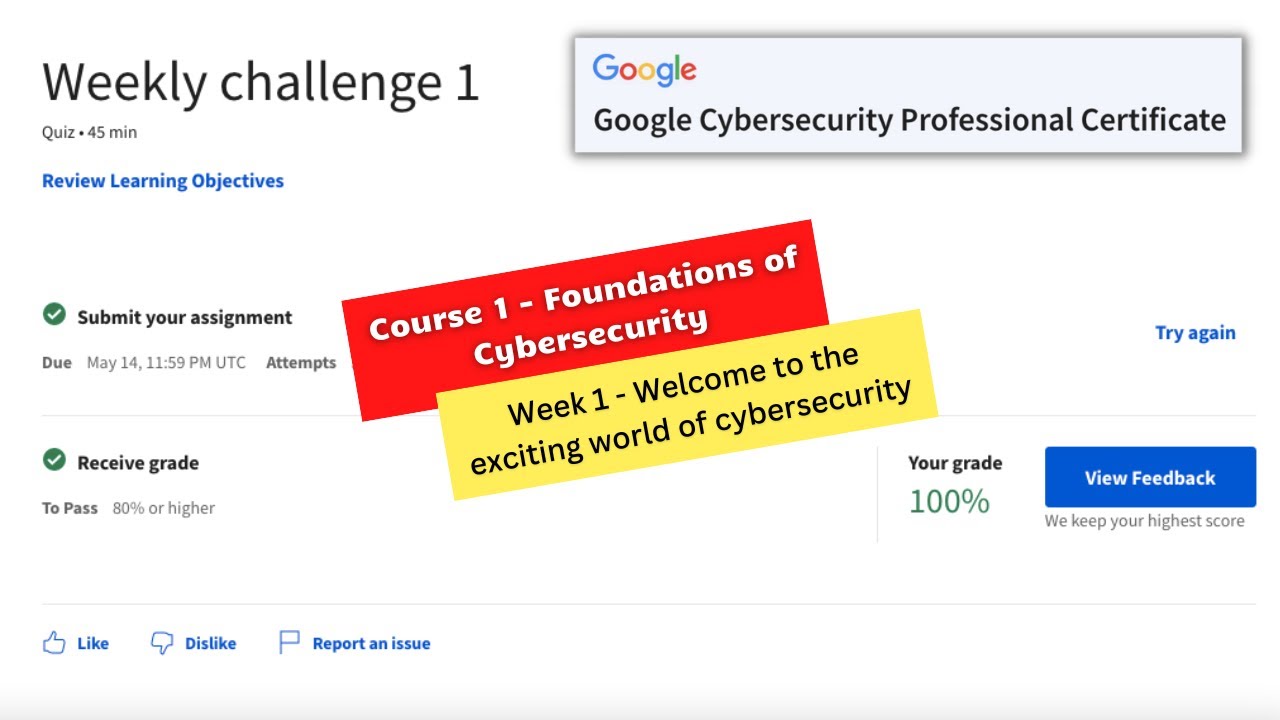Click the Google logo
Viewport: 1280px width, 720px height.
tap(644, 70)
